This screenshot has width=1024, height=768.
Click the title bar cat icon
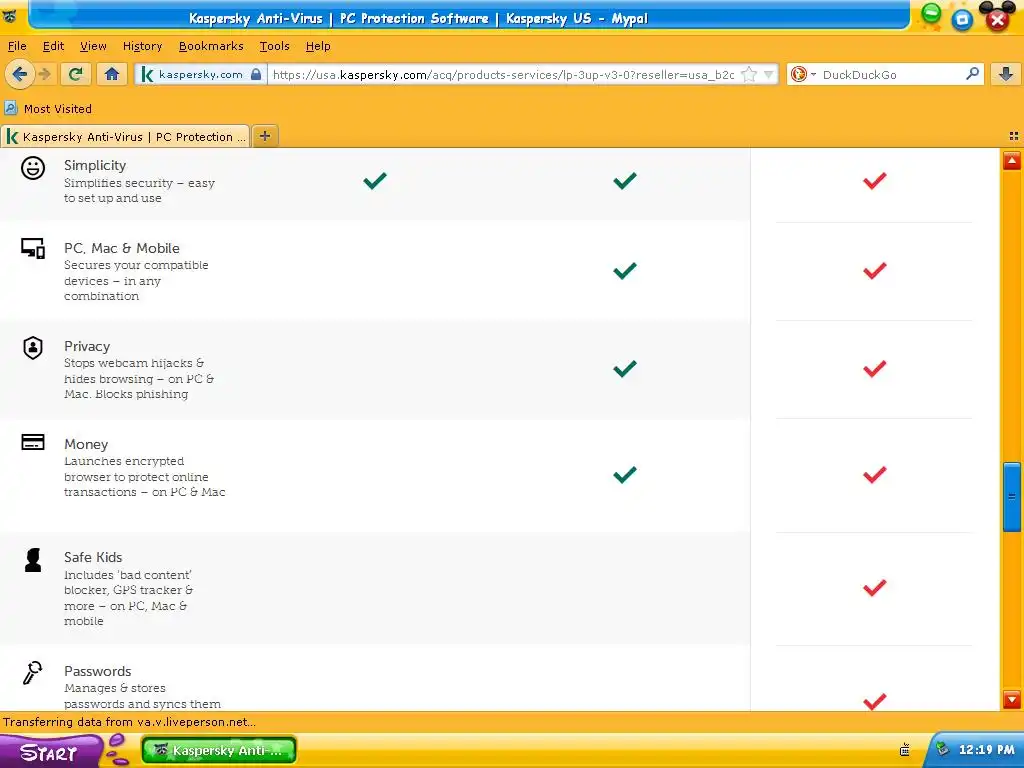click(10, 15)
